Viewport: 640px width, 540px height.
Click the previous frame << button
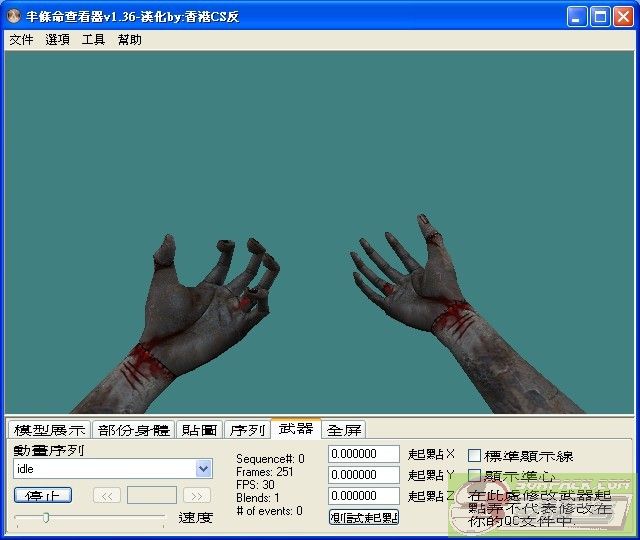[x=107, y=495]
